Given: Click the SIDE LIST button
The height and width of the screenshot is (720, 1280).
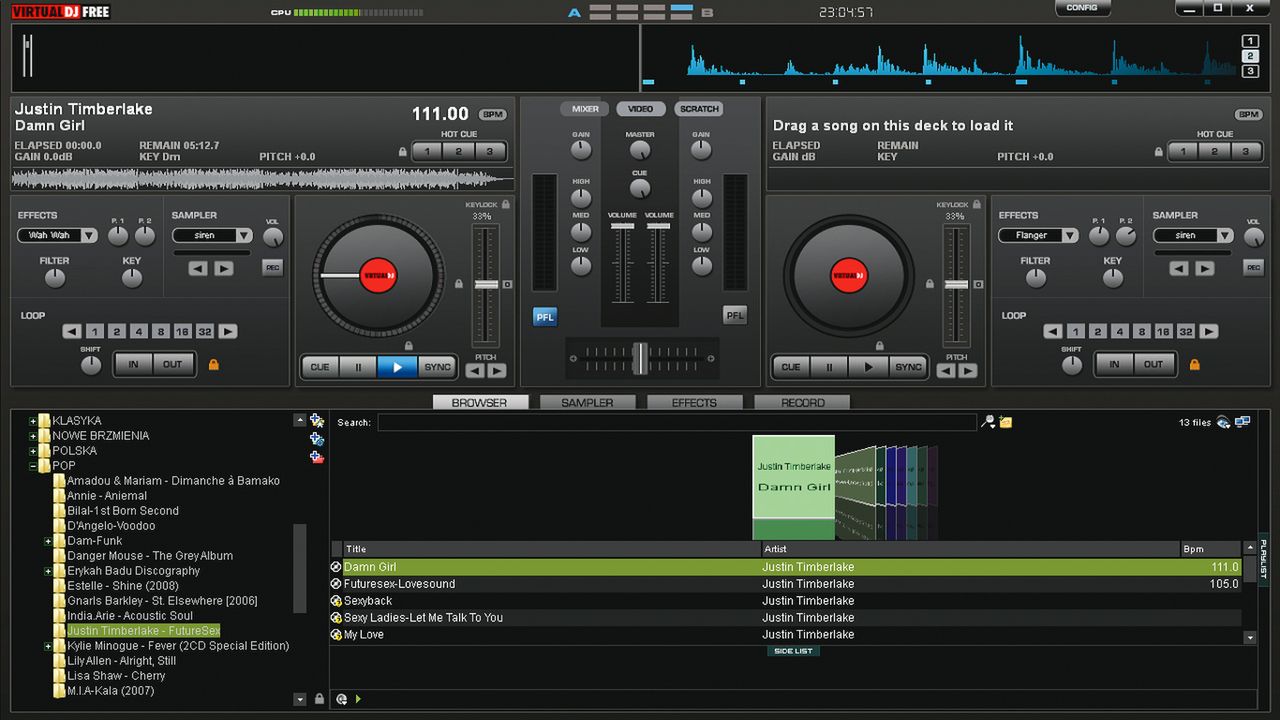Looking at the screenshot, I should pyautogui.click(x=793, y=651).
